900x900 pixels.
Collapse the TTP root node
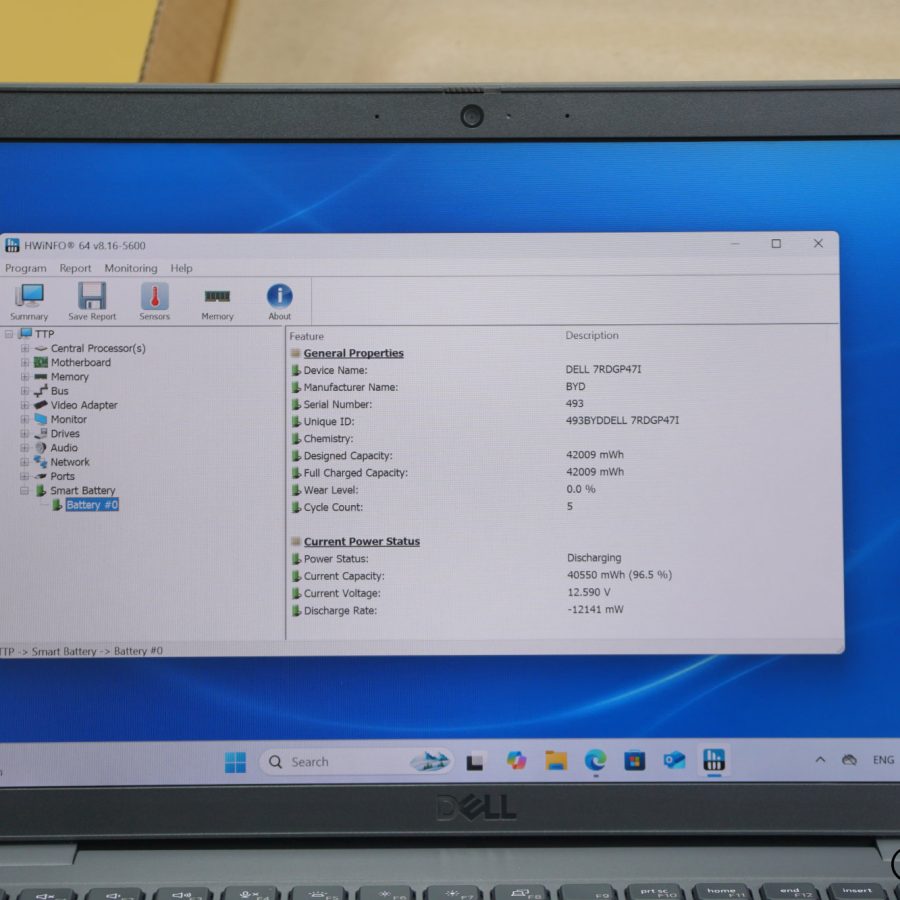point(9,334)
